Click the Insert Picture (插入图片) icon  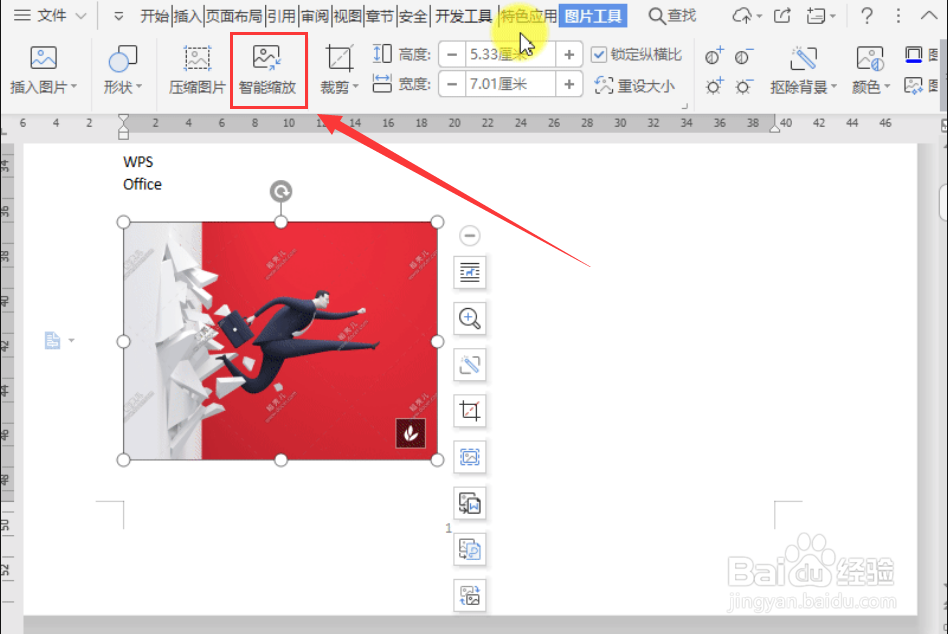[44, 58]
